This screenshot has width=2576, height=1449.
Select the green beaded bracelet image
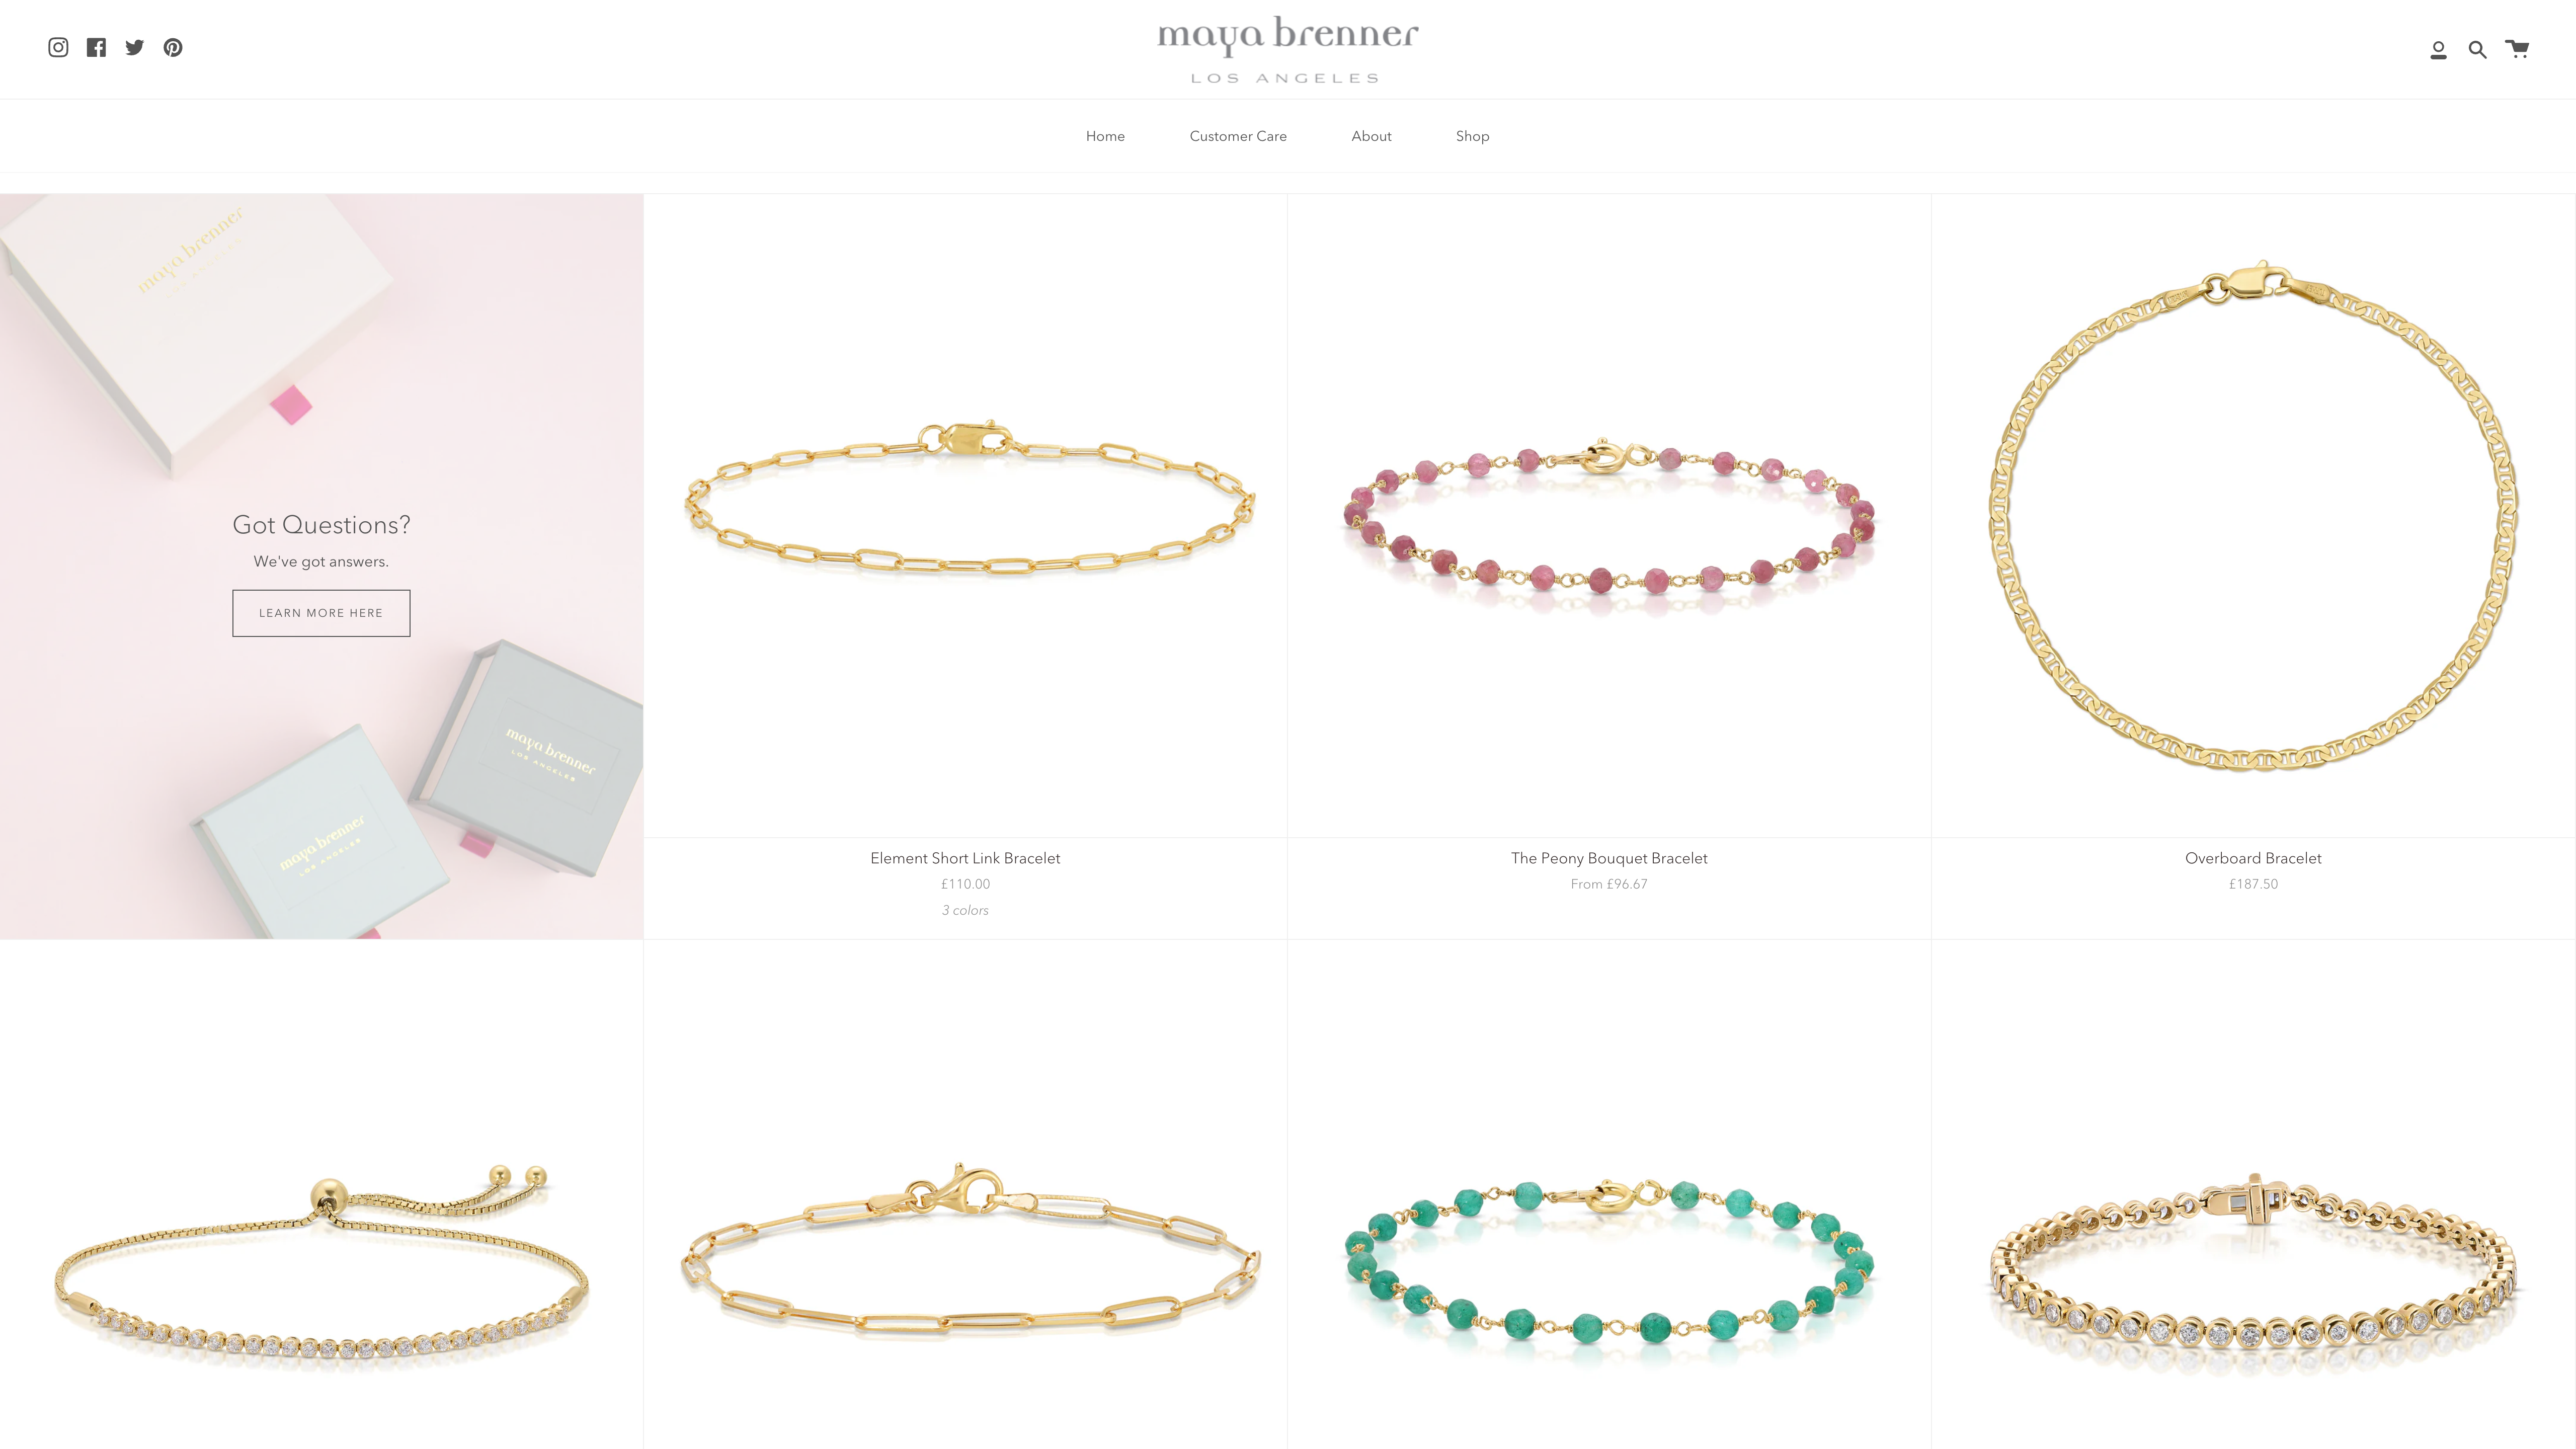[x=1609, y=1262]
